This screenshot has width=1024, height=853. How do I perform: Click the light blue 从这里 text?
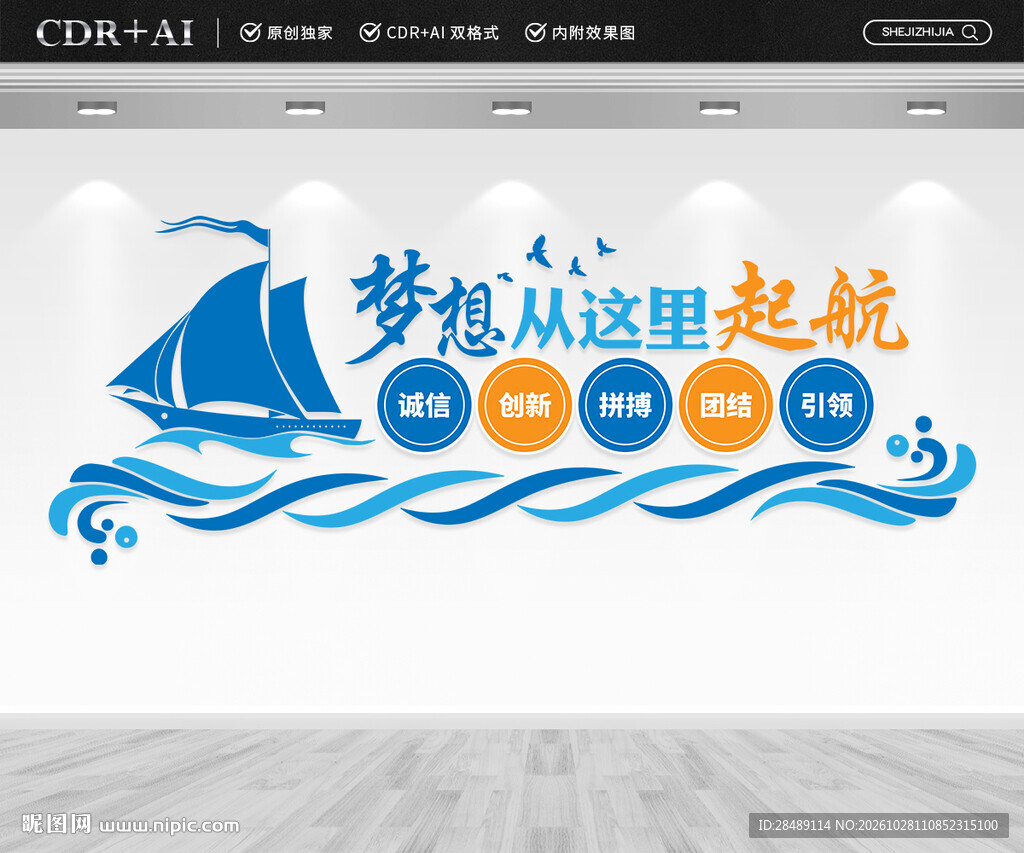(x=610, y=318)
